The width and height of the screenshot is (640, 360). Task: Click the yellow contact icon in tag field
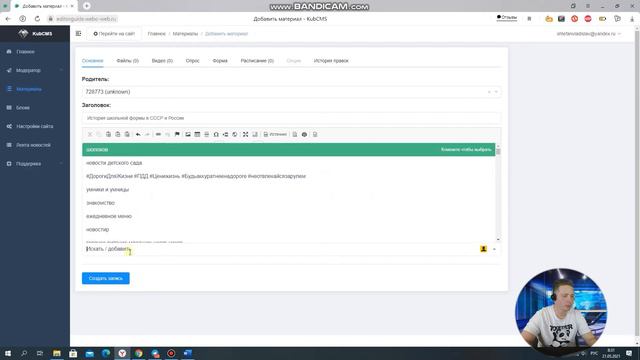point(483,249)
